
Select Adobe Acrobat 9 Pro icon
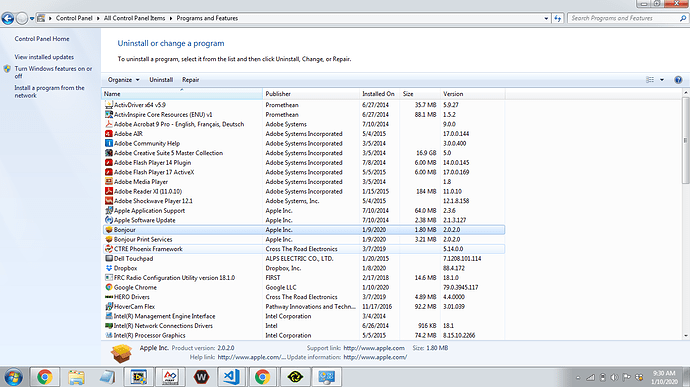(109, 124)
